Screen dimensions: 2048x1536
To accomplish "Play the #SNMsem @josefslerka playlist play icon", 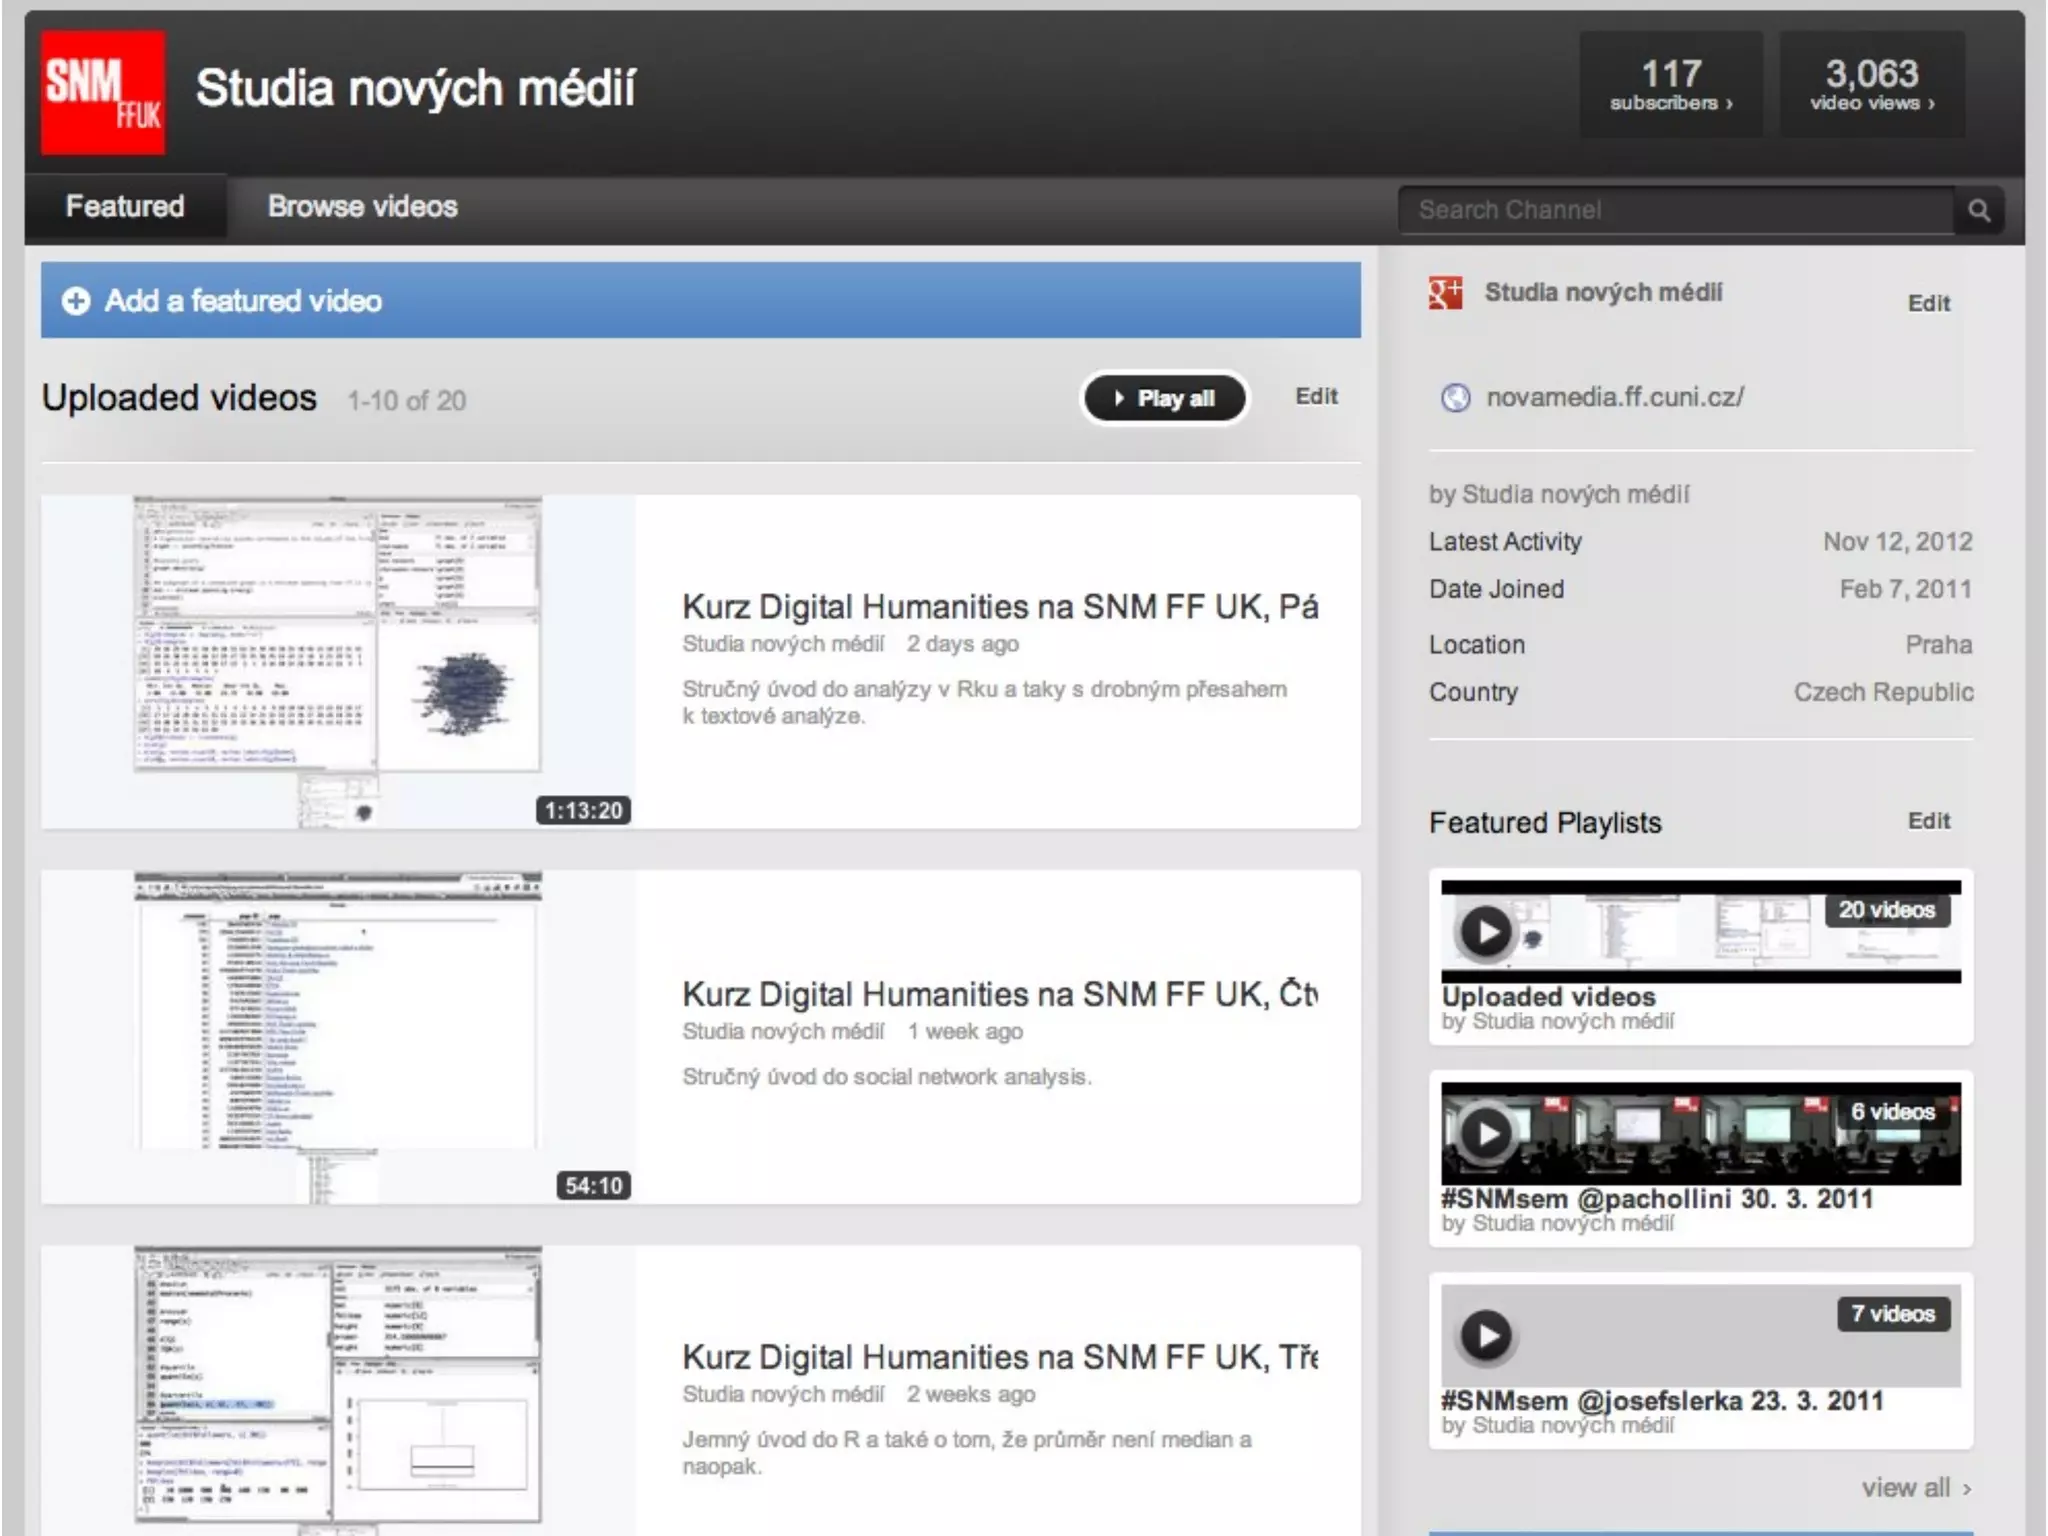I will click(x=1486, y=1335).
